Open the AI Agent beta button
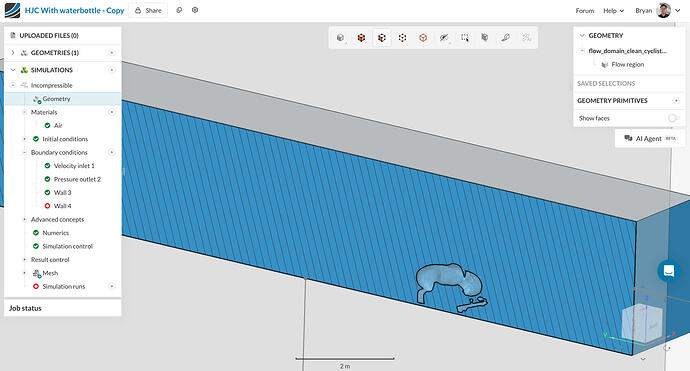 (650, 138)
